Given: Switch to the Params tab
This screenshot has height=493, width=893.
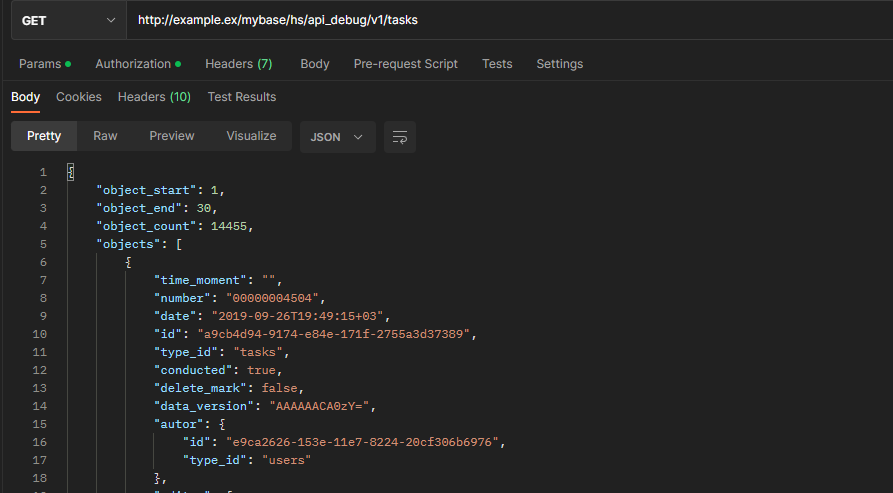Looking at the screenshot, I should [x=44, y=64].
